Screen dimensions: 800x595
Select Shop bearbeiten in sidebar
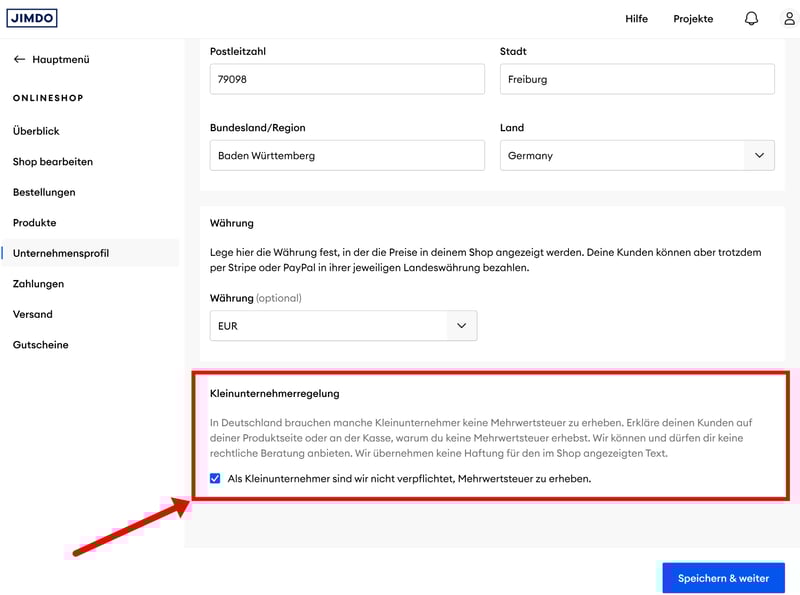pyautogui.click(x=52, y=162)
